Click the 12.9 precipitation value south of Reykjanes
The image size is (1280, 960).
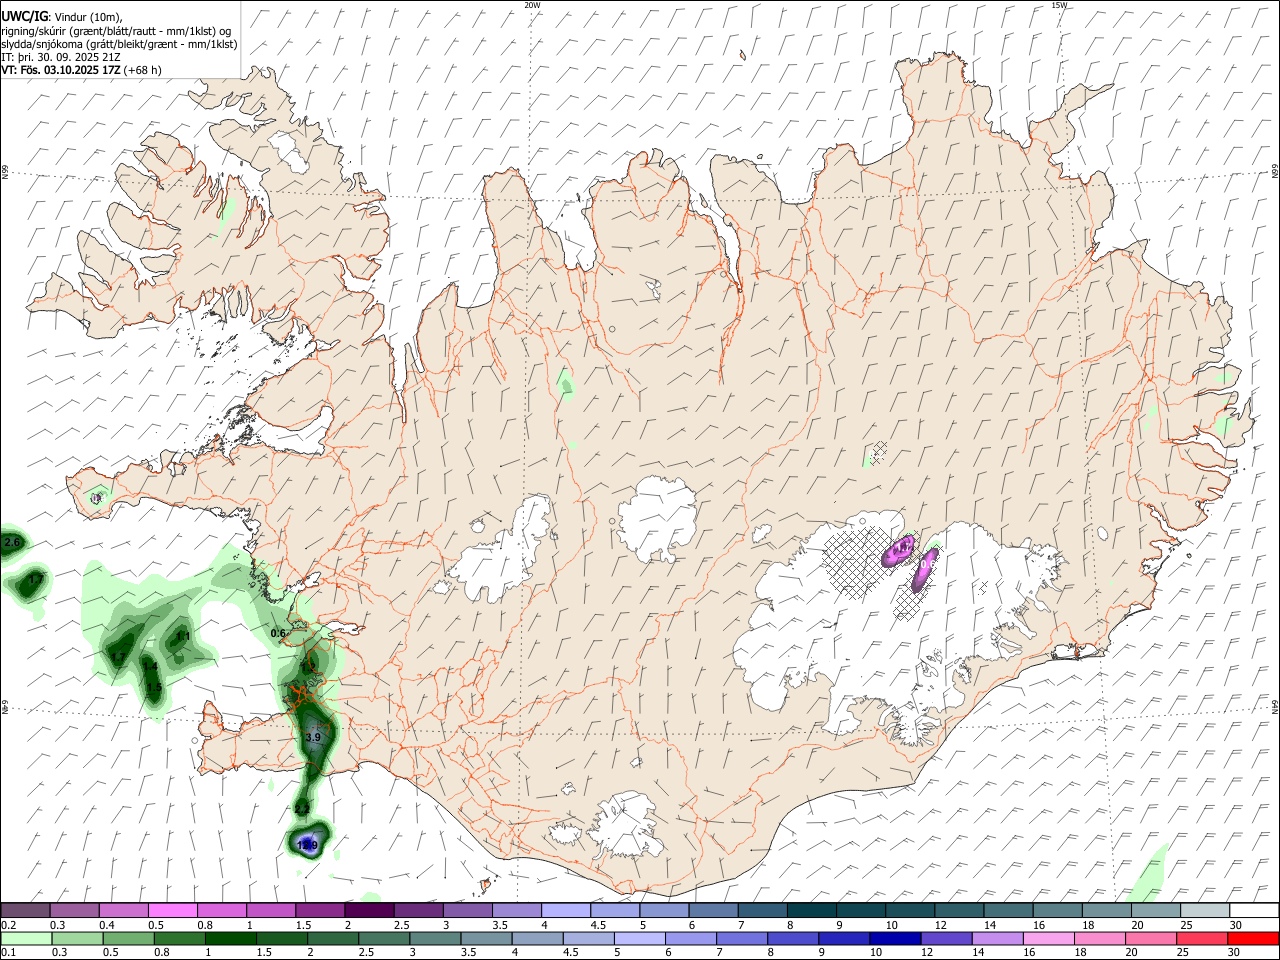coord(308,847)
